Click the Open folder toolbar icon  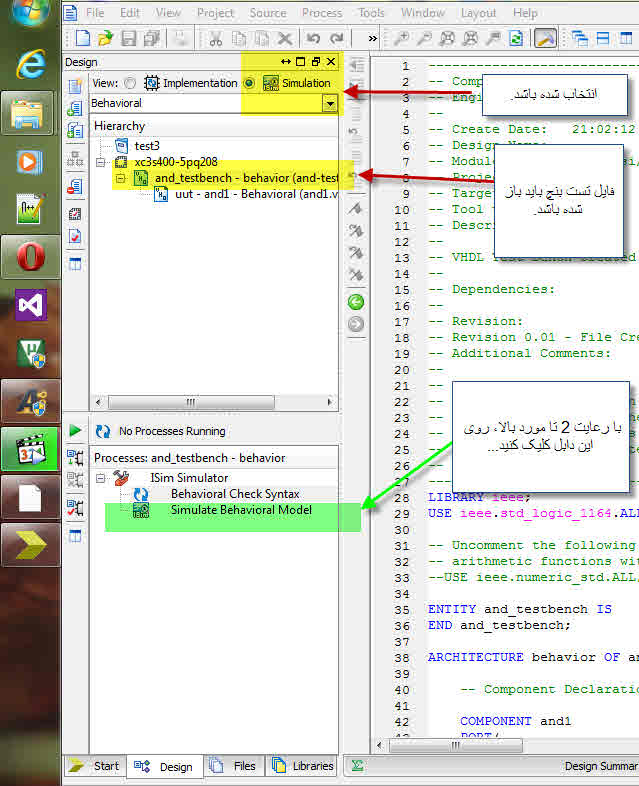(105, 38)
